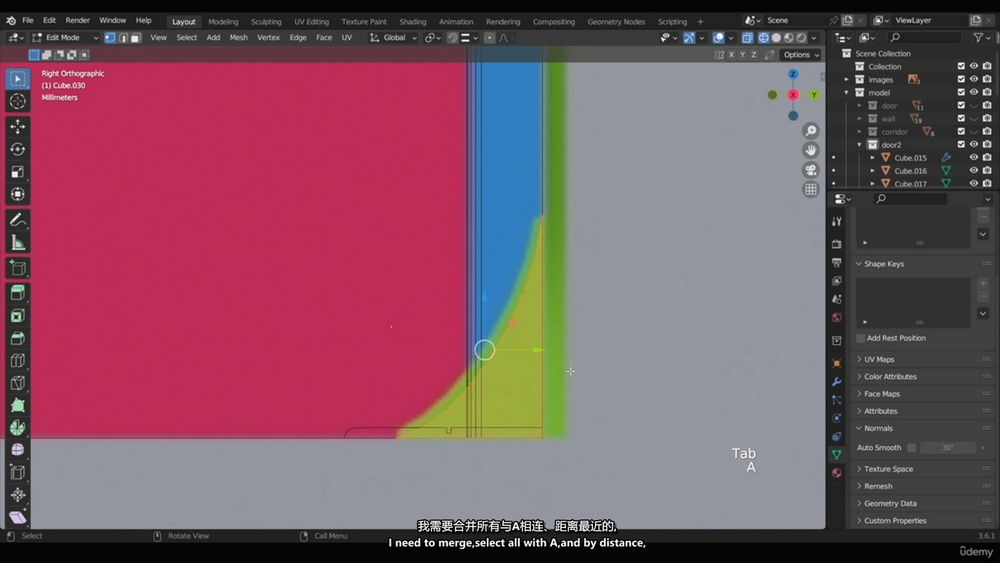Screen dimensions: 1000x563
Task: Select the Smooth tool
Action: (x=17, y=450)
